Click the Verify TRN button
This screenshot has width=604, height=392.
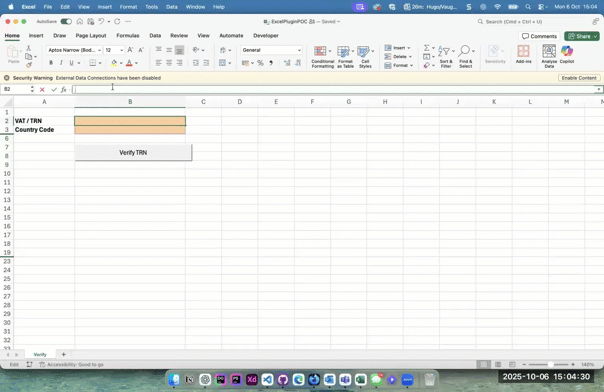click(x=133, y=152)
